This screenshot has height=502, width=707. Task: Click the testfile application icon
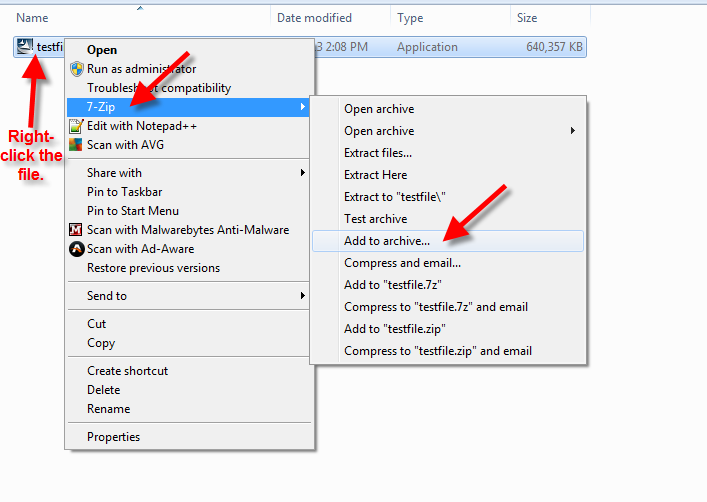[24, 47]
